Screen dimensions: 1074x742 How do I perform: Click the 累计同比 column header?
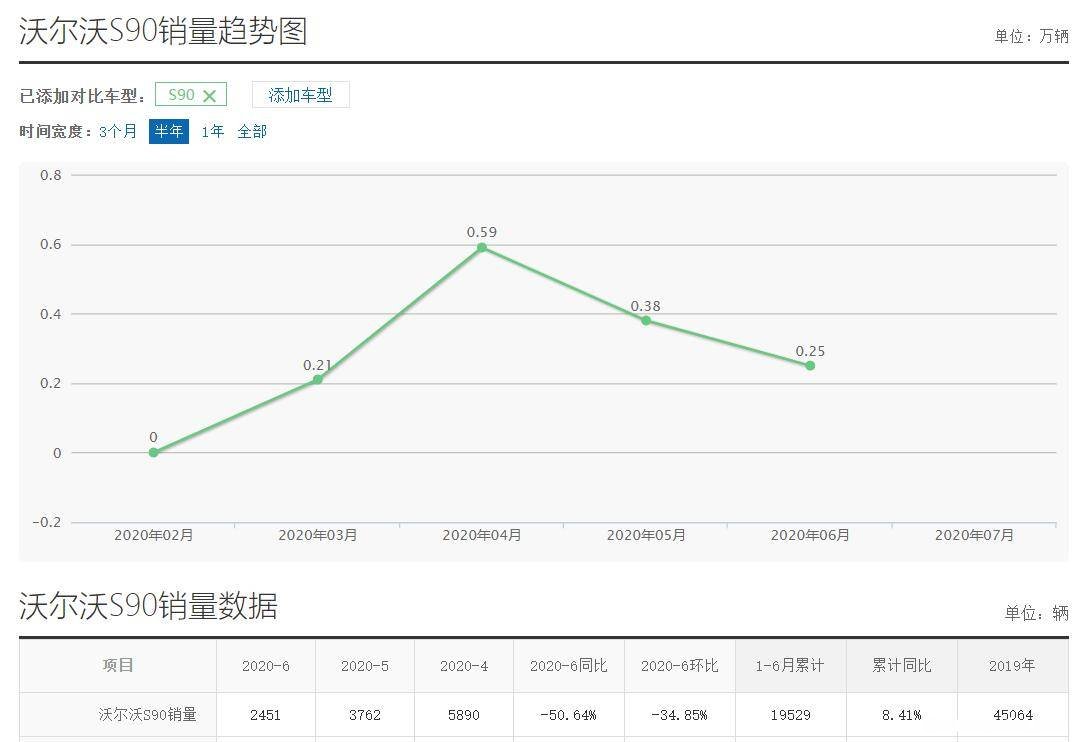tap(901, 665)
